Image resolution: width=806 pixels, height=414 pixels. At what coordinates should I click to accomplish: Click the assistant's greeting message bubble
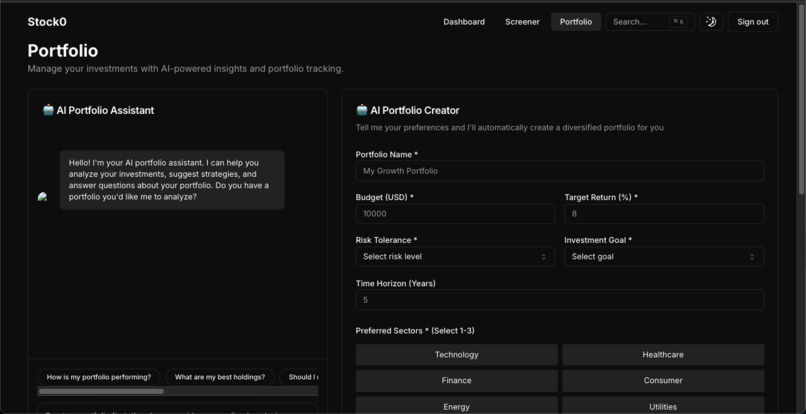click(172, 179)
